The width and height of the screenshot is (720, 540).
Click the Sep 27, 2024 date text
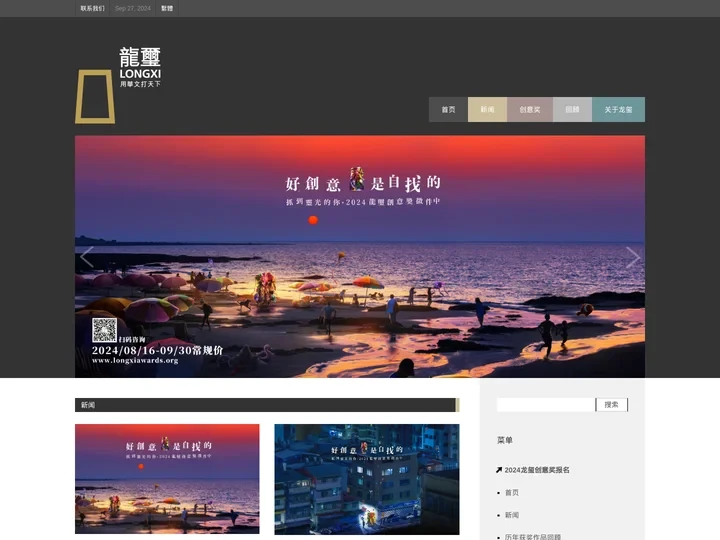pyautogui.click(x=133, y=8)
